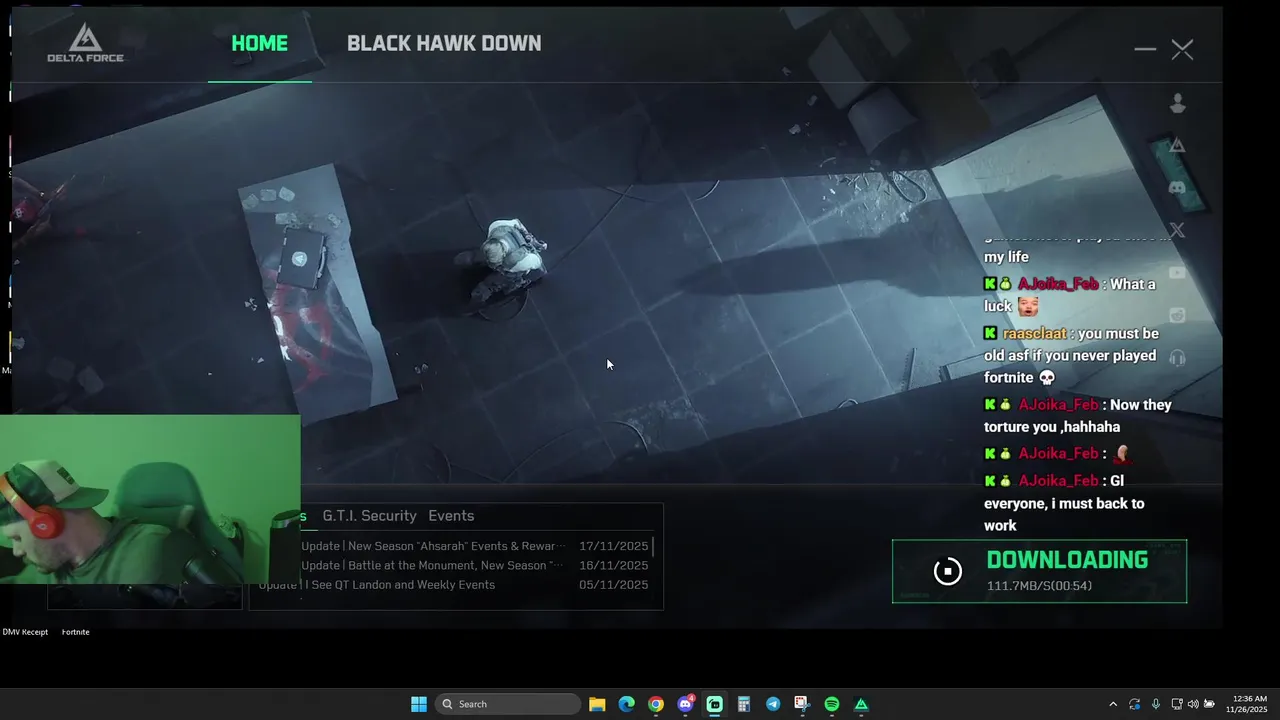Open Spotify from the taskbar
Screen dimensions: 1280x720
coord(831,704)
